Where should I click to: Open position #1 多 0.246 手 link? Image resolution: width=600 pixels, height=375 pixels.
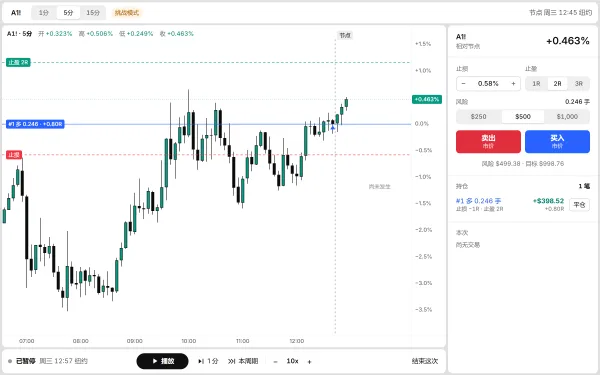pos(478,201)
